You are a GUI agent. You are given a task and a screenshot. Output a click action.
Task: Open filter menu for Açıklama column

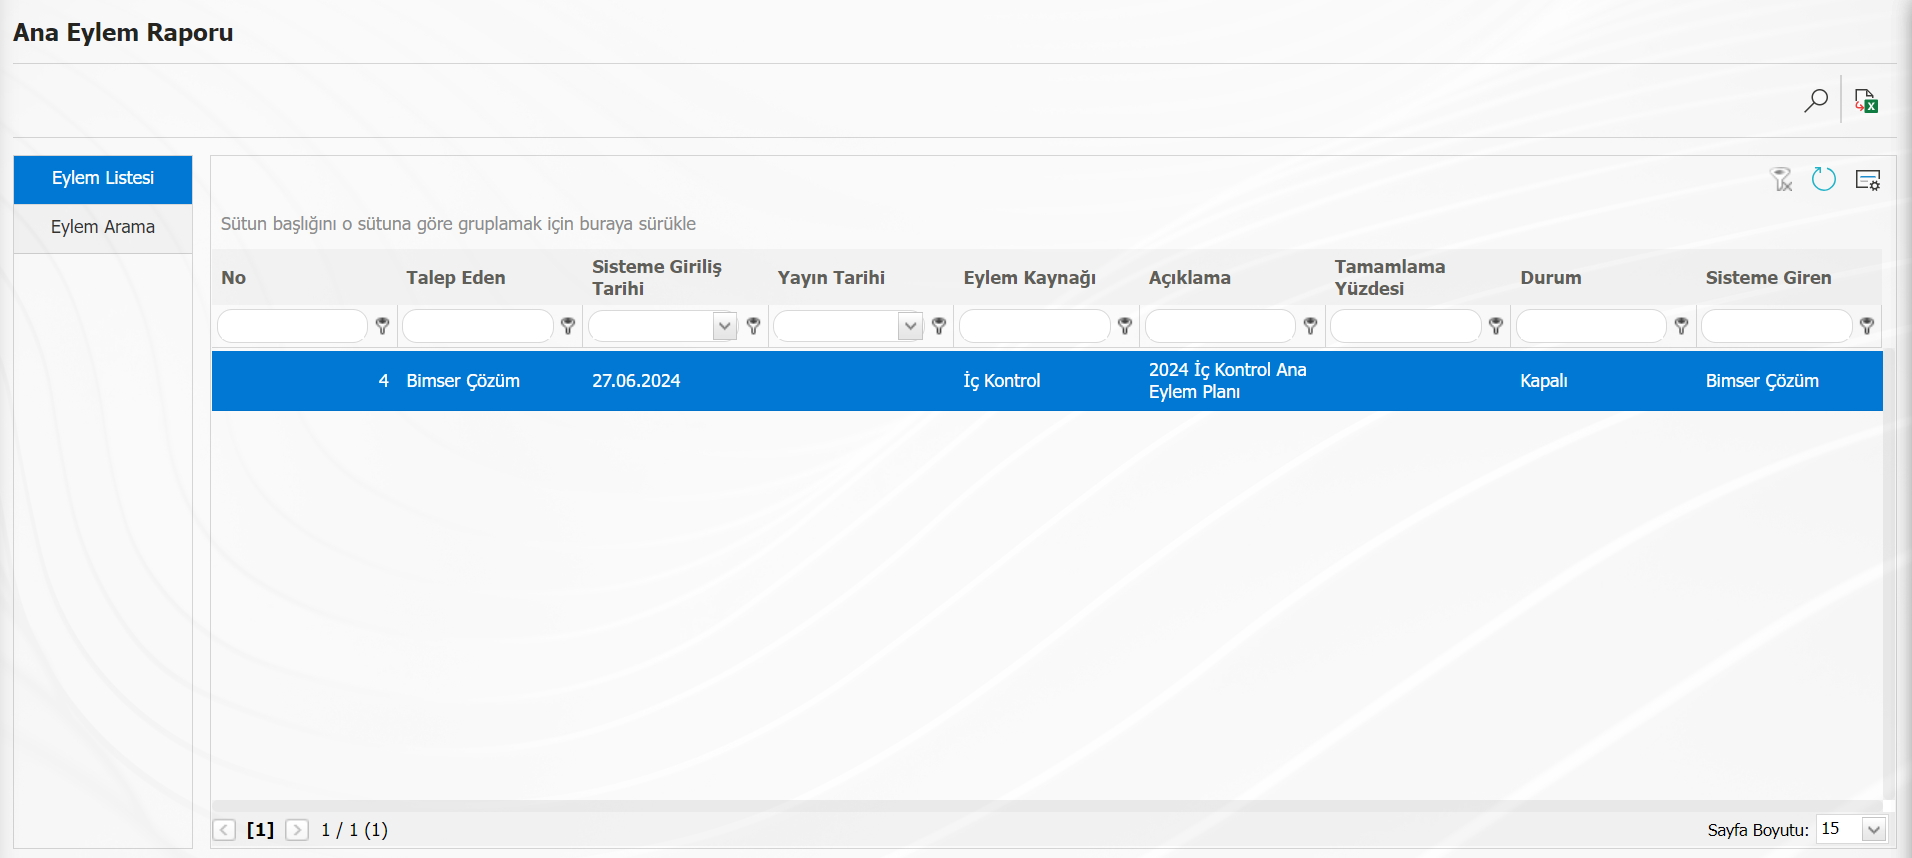pos(1311,326)
